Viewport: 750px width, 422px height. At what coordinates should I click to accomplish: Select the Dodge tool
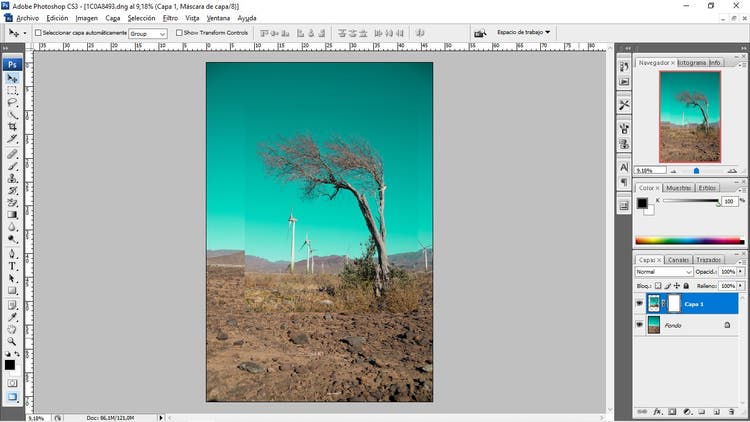(x=12, y=239)
